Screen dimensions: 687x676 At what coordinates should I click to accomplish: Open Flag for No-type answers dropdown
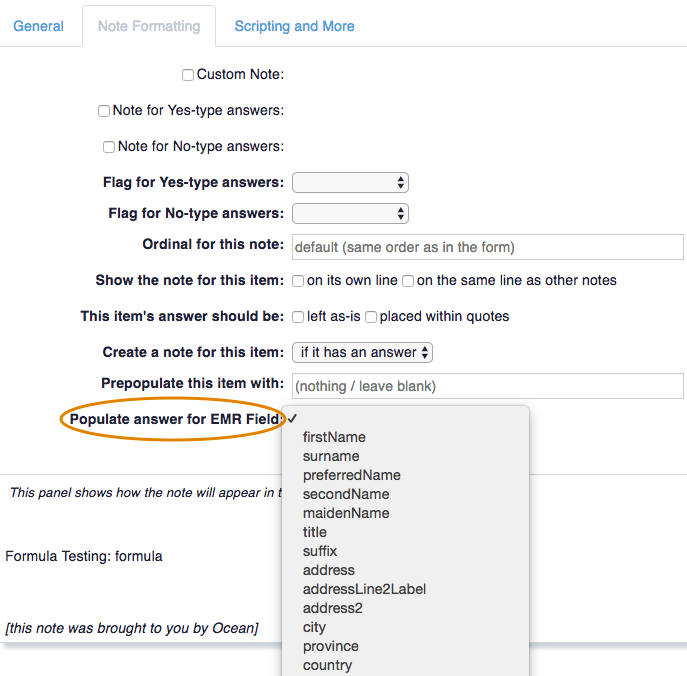point(350,214)
